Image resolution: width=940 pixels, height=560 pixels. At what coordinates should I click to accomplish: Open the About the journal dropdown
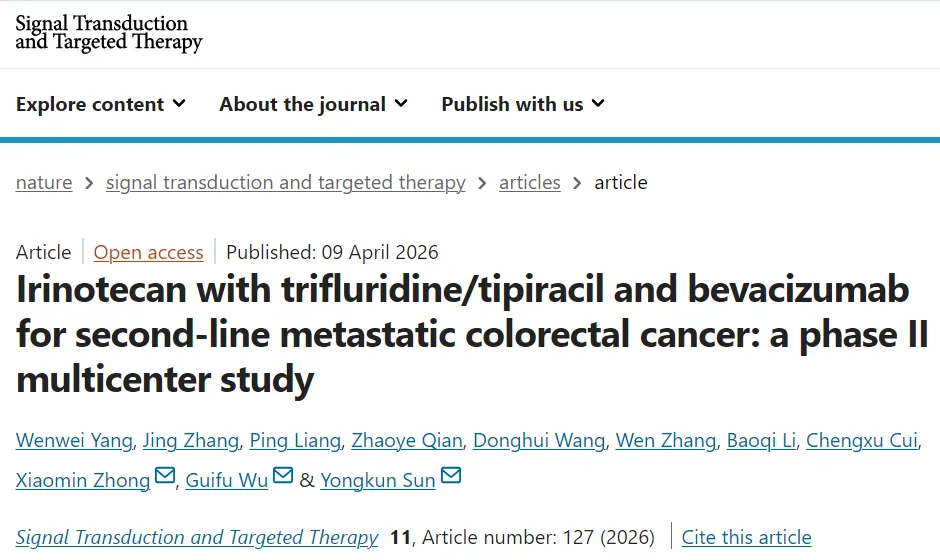313,104
